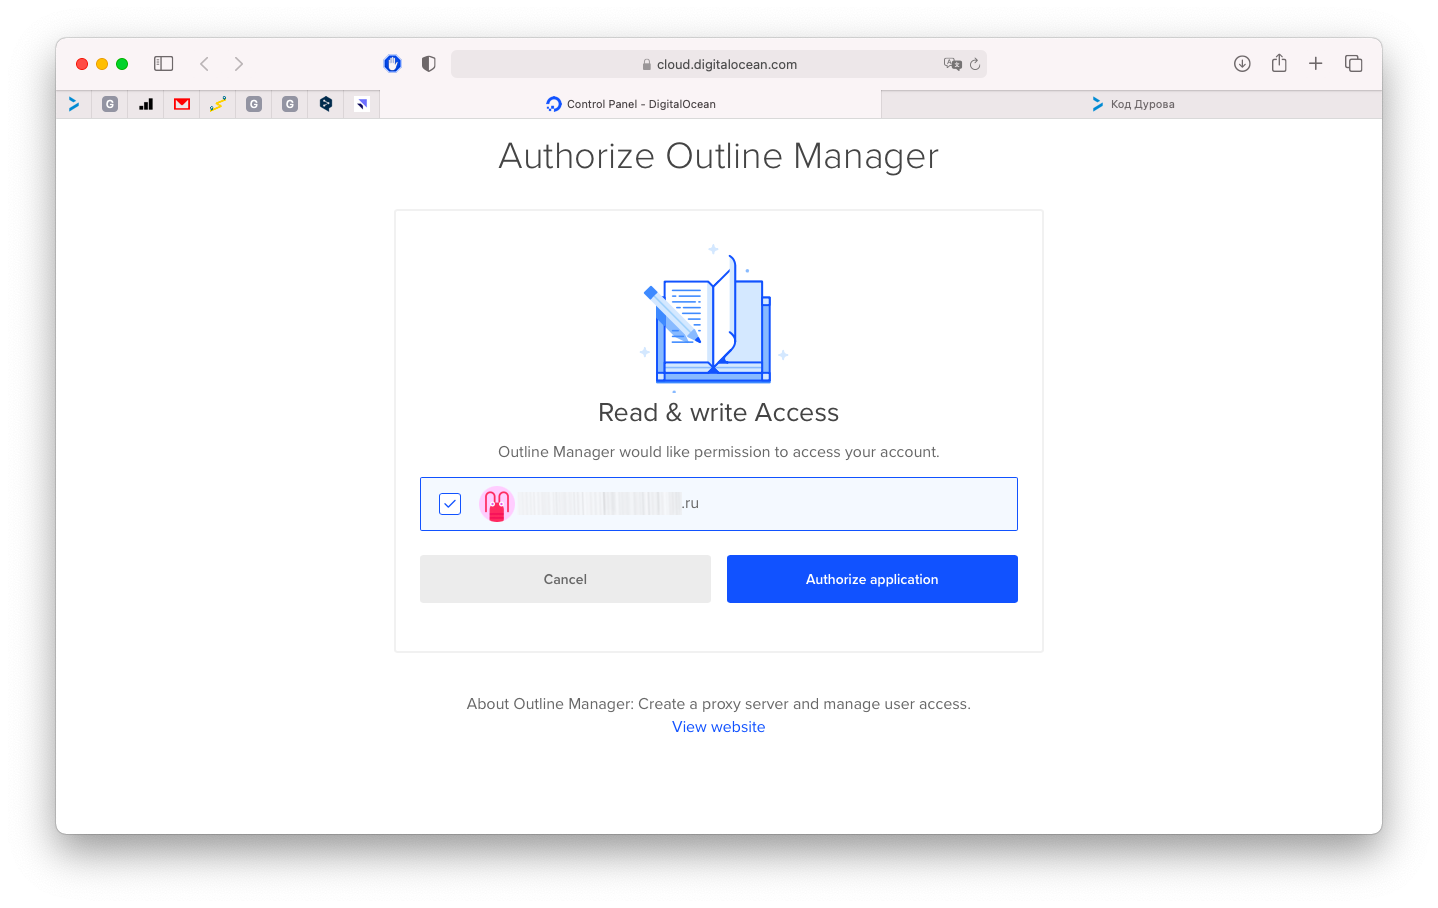1438x908 pixels.
Task: Switch to Control Panel - DigitalOcean tab
Action: 631,104
